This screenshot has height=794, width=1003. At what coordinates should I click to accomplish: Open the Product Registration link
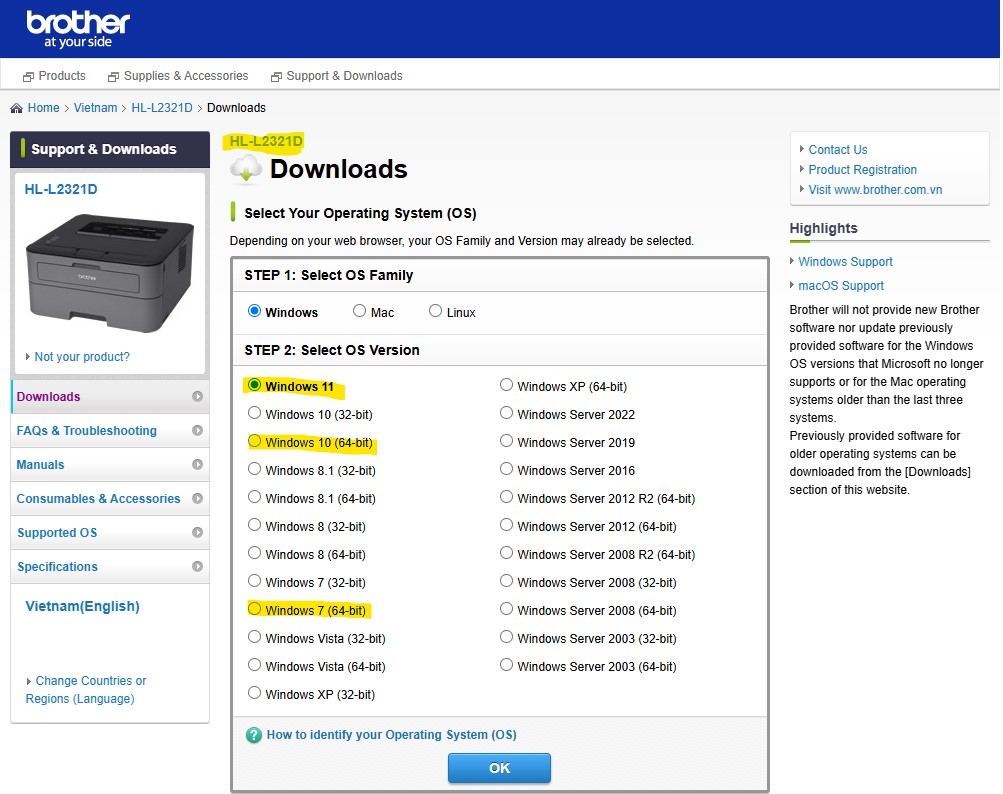(x=862, y=170)
